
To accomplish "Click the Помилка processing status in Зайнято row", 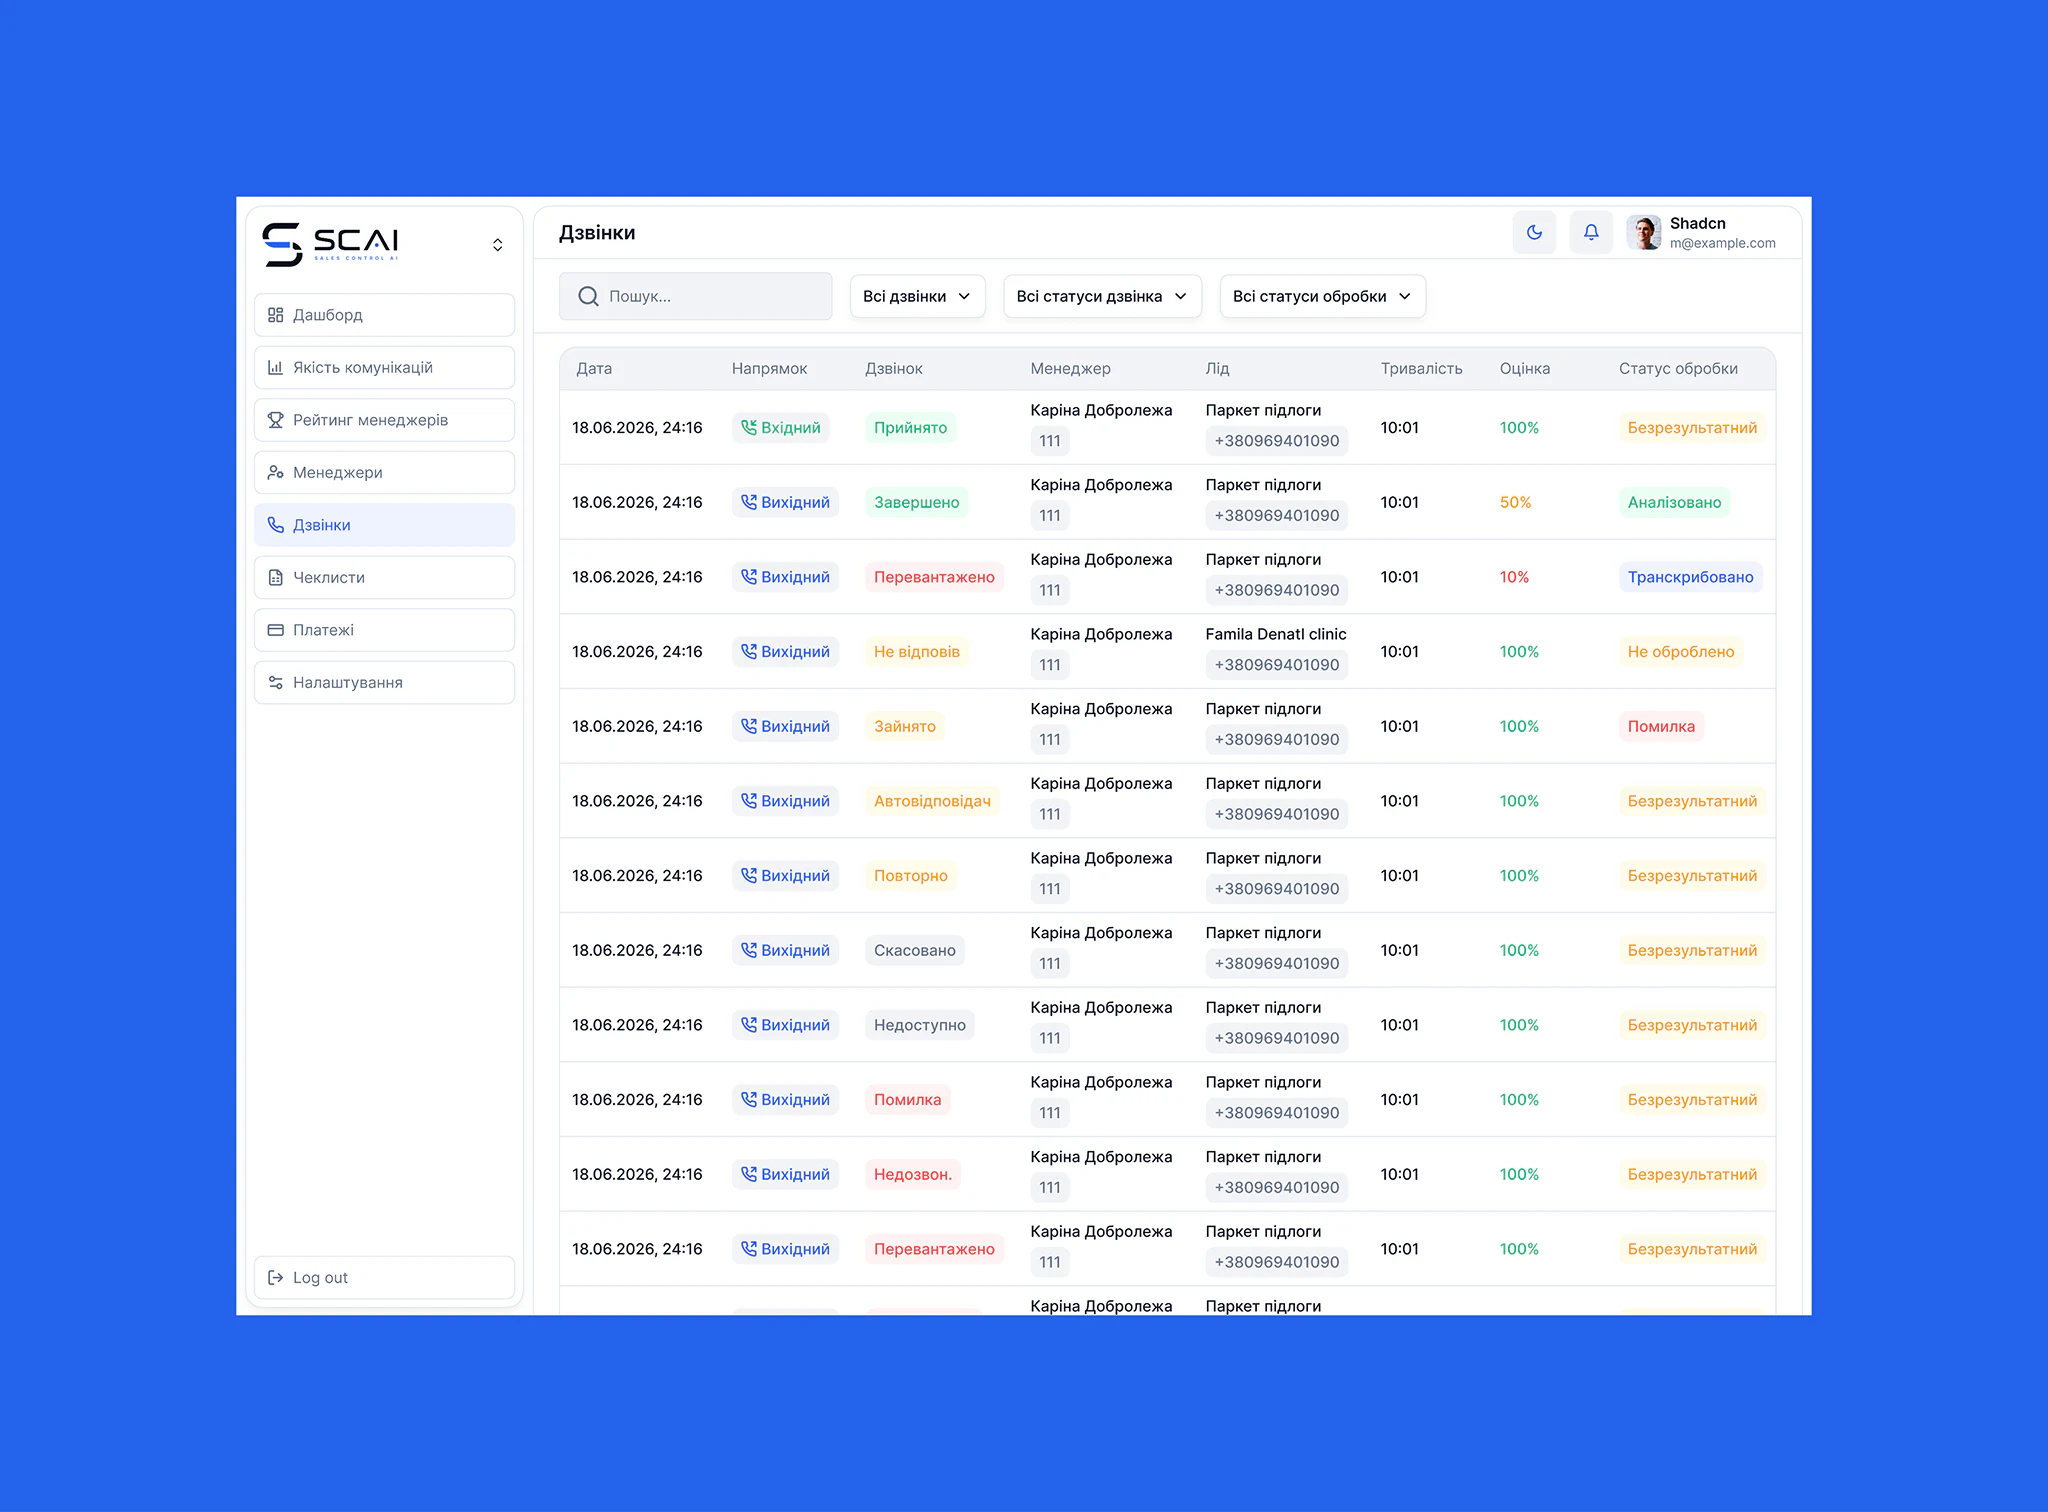I will (x=1662, y=727).
